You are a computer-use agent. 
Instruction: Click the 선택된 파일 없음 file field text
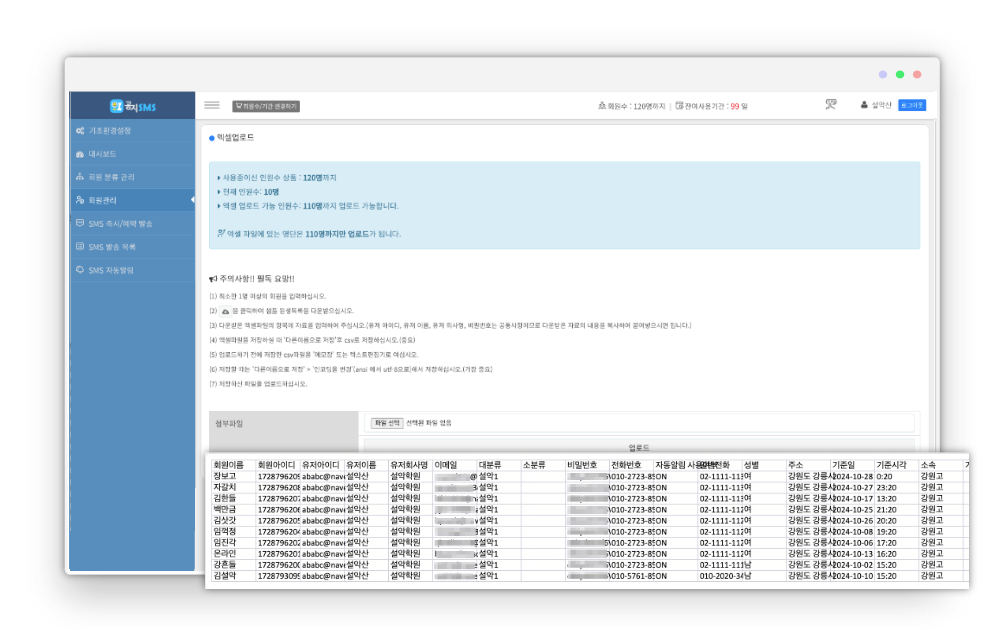(x=429, y=423)
